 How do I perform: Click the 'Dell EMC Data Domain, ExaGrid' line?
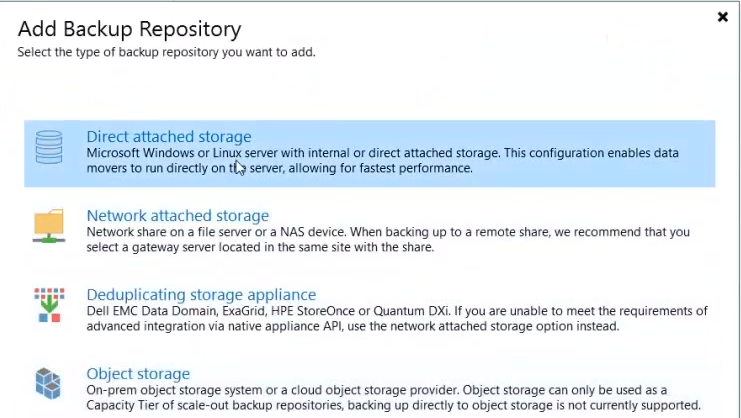397,311
